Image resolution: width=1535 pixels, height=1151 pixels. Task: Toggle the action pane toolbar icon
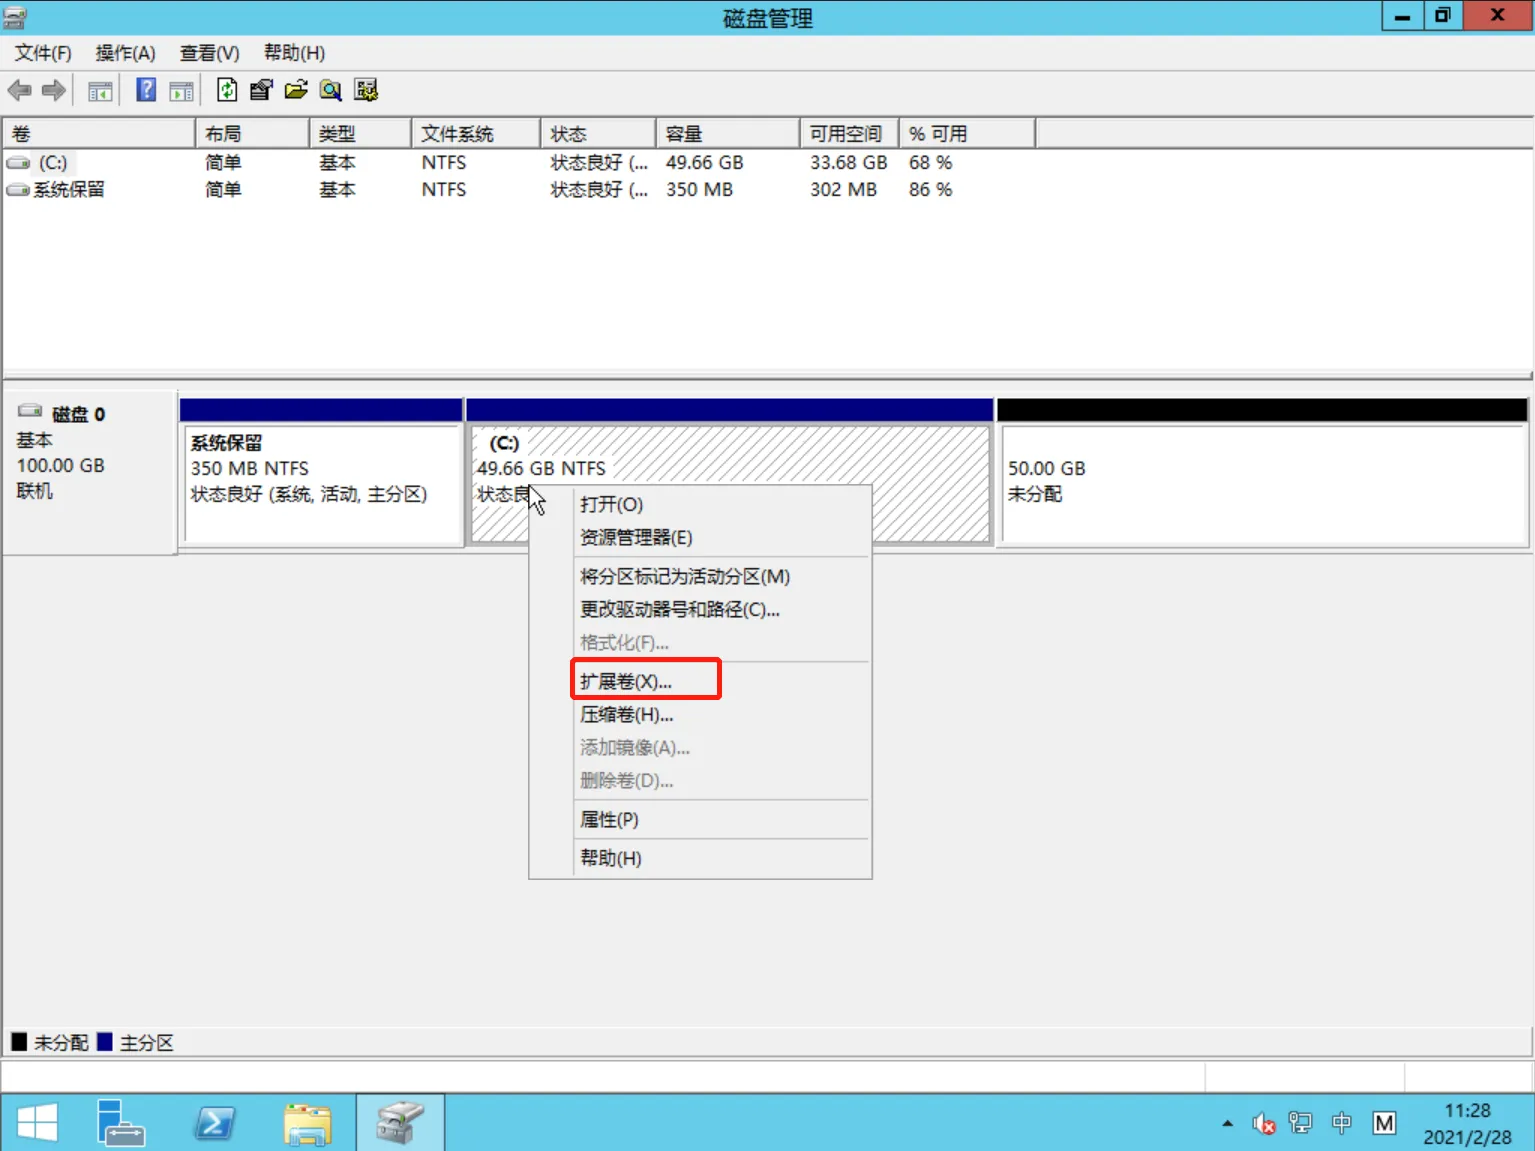[181, 90]
